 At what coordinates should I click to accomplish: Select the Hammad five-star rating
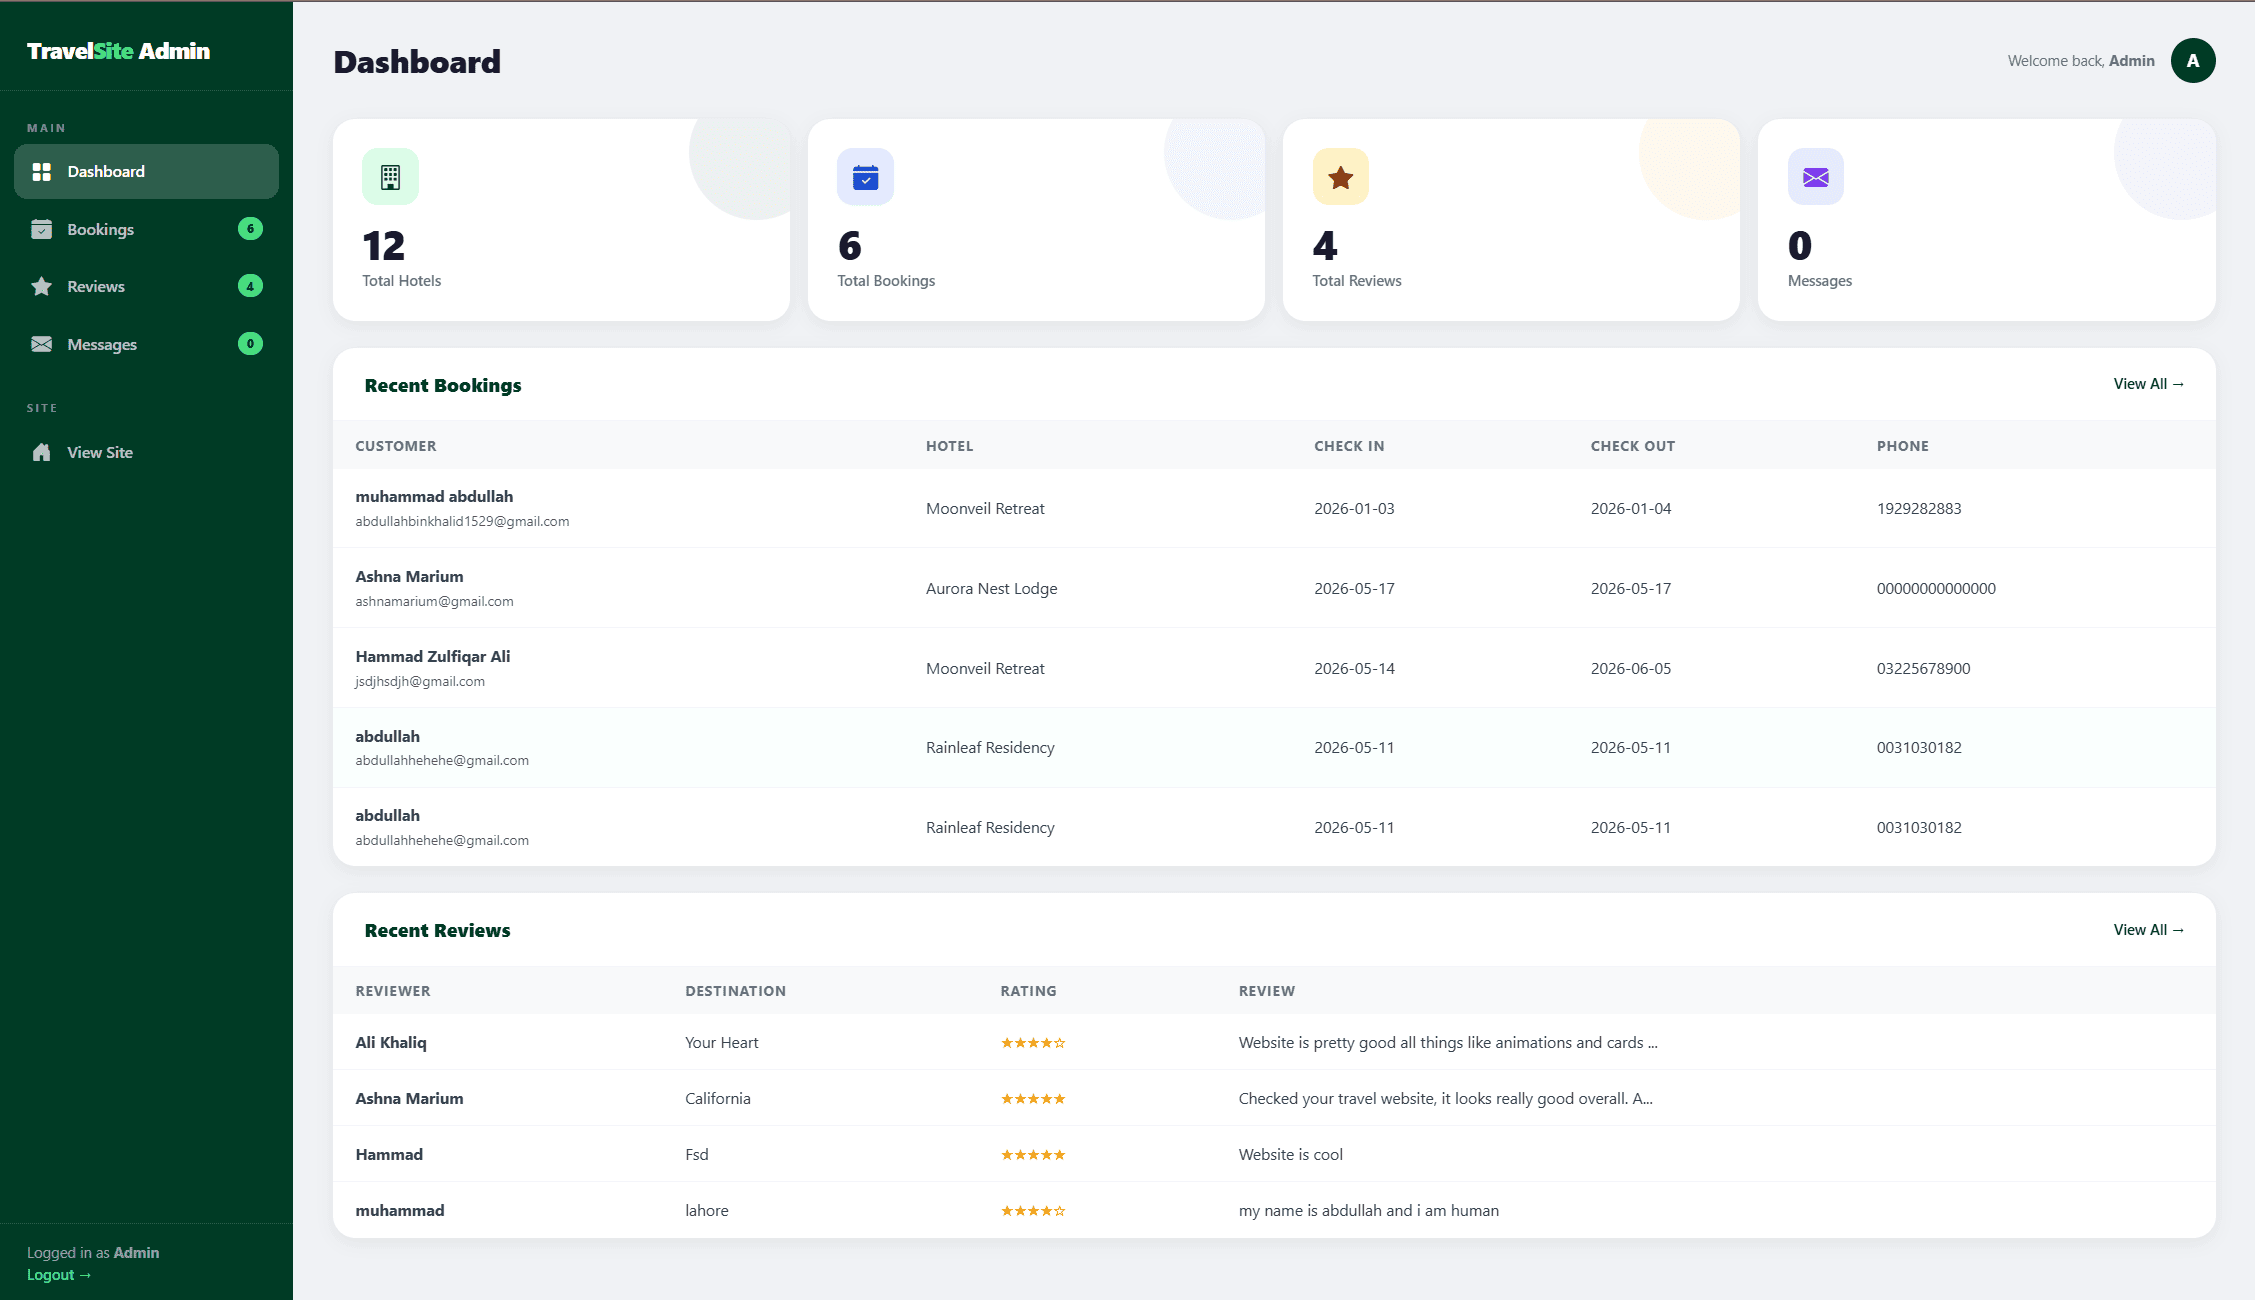coord(1033,1155)
